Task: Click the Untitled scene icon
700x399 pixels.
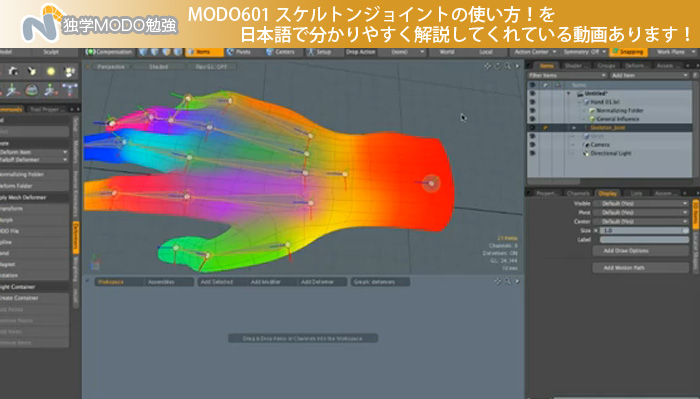Action: coord(580,94)
